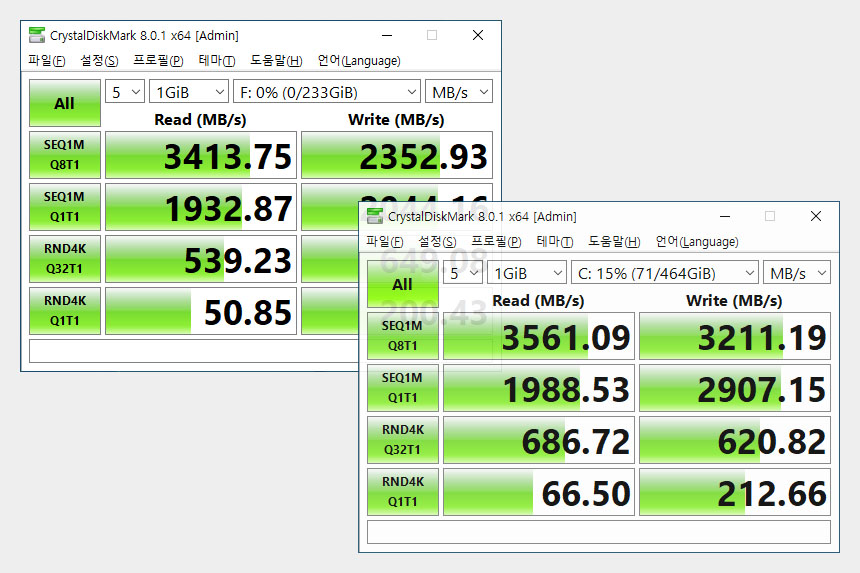Click write result 2907.15 in C: window
The width and height of the screenshot is (860, 573).
pyautogui.click(x=735, y=388)
